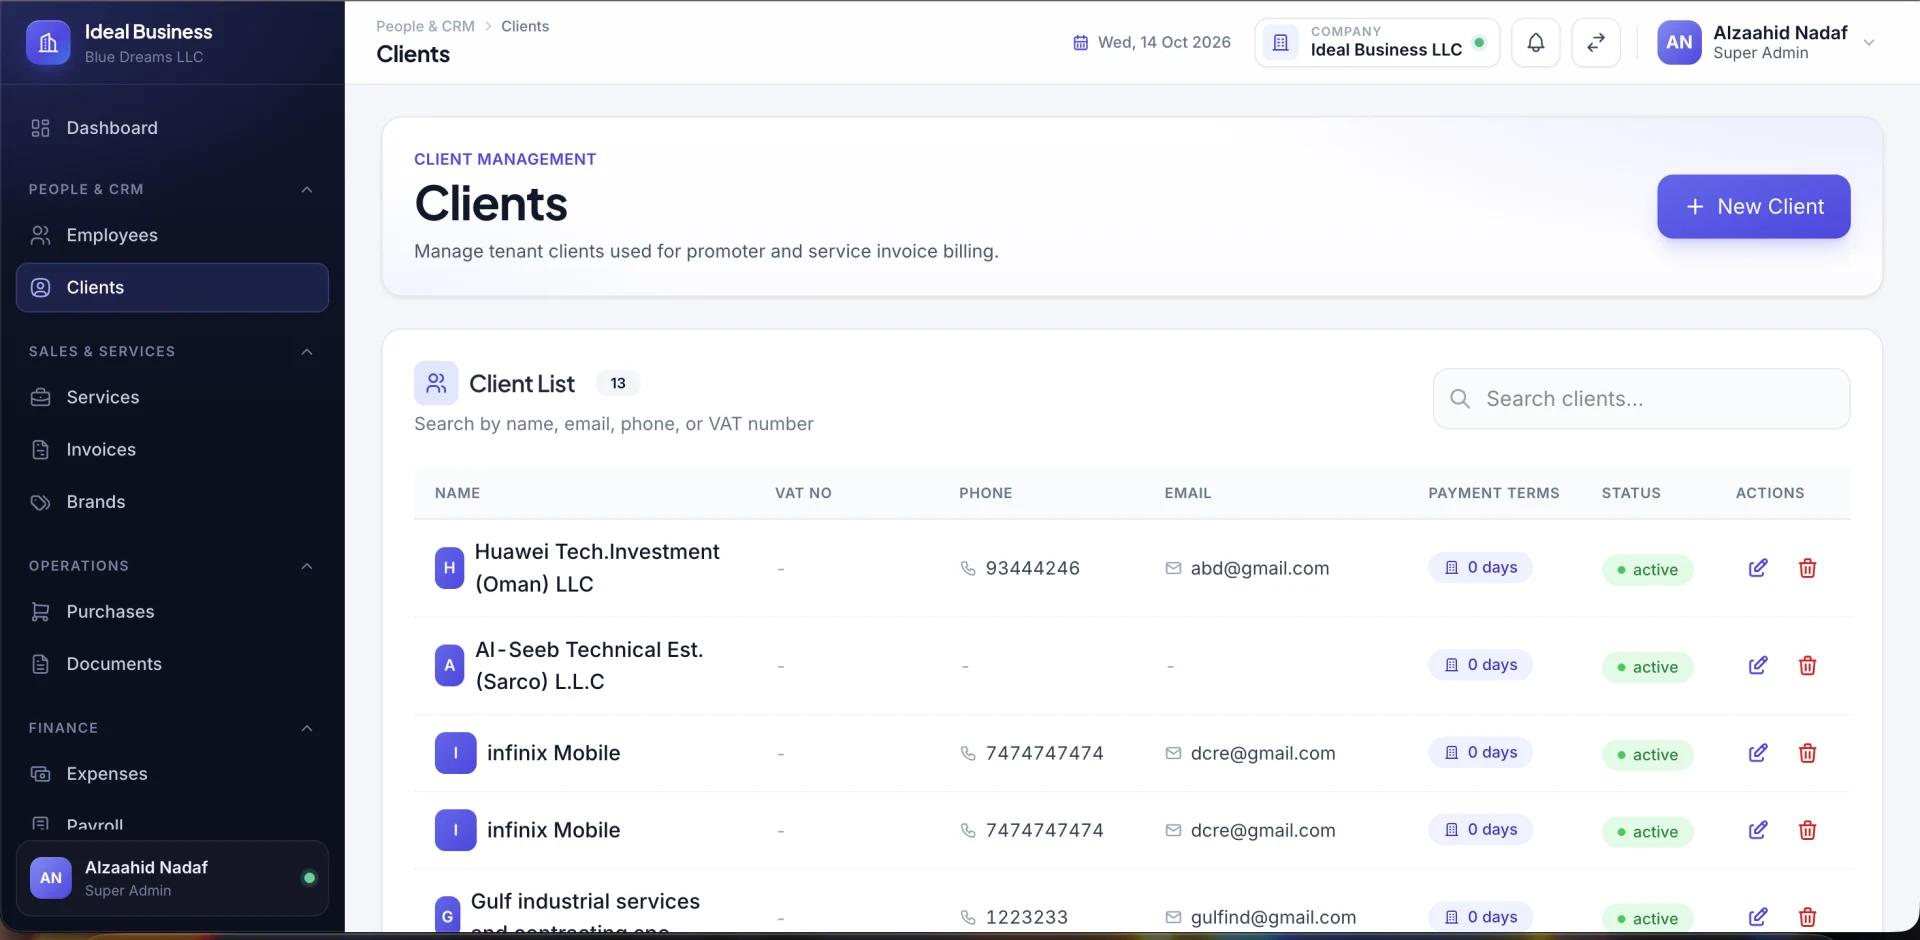1920x940 pixels.
Task: Delete the first infinix Mobile client
Action: (x=1807, y=753)
